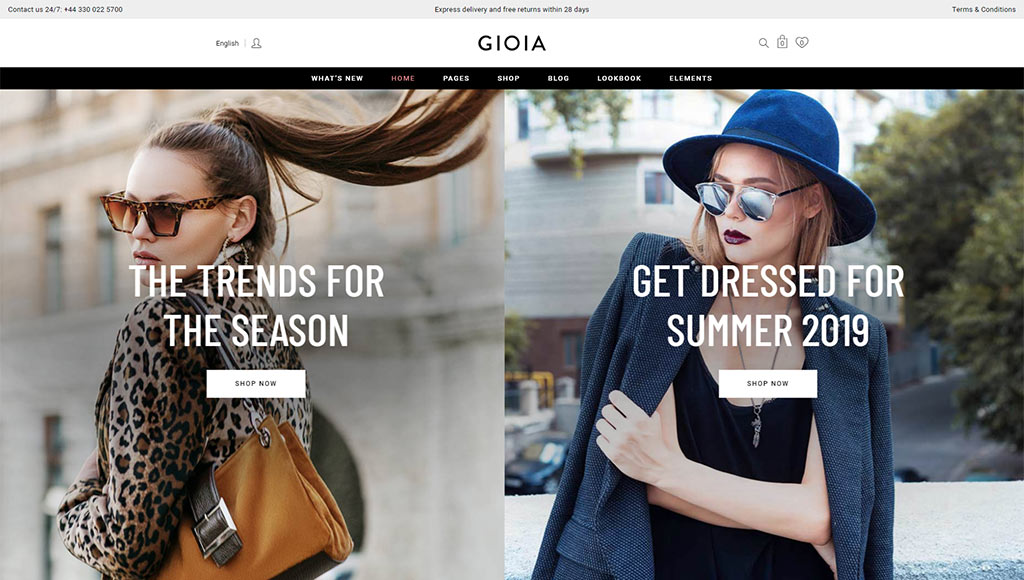Screen dimensions: 1024x580
Task: Click The Trends for the Season headline
Action: (x=256, y=305)
